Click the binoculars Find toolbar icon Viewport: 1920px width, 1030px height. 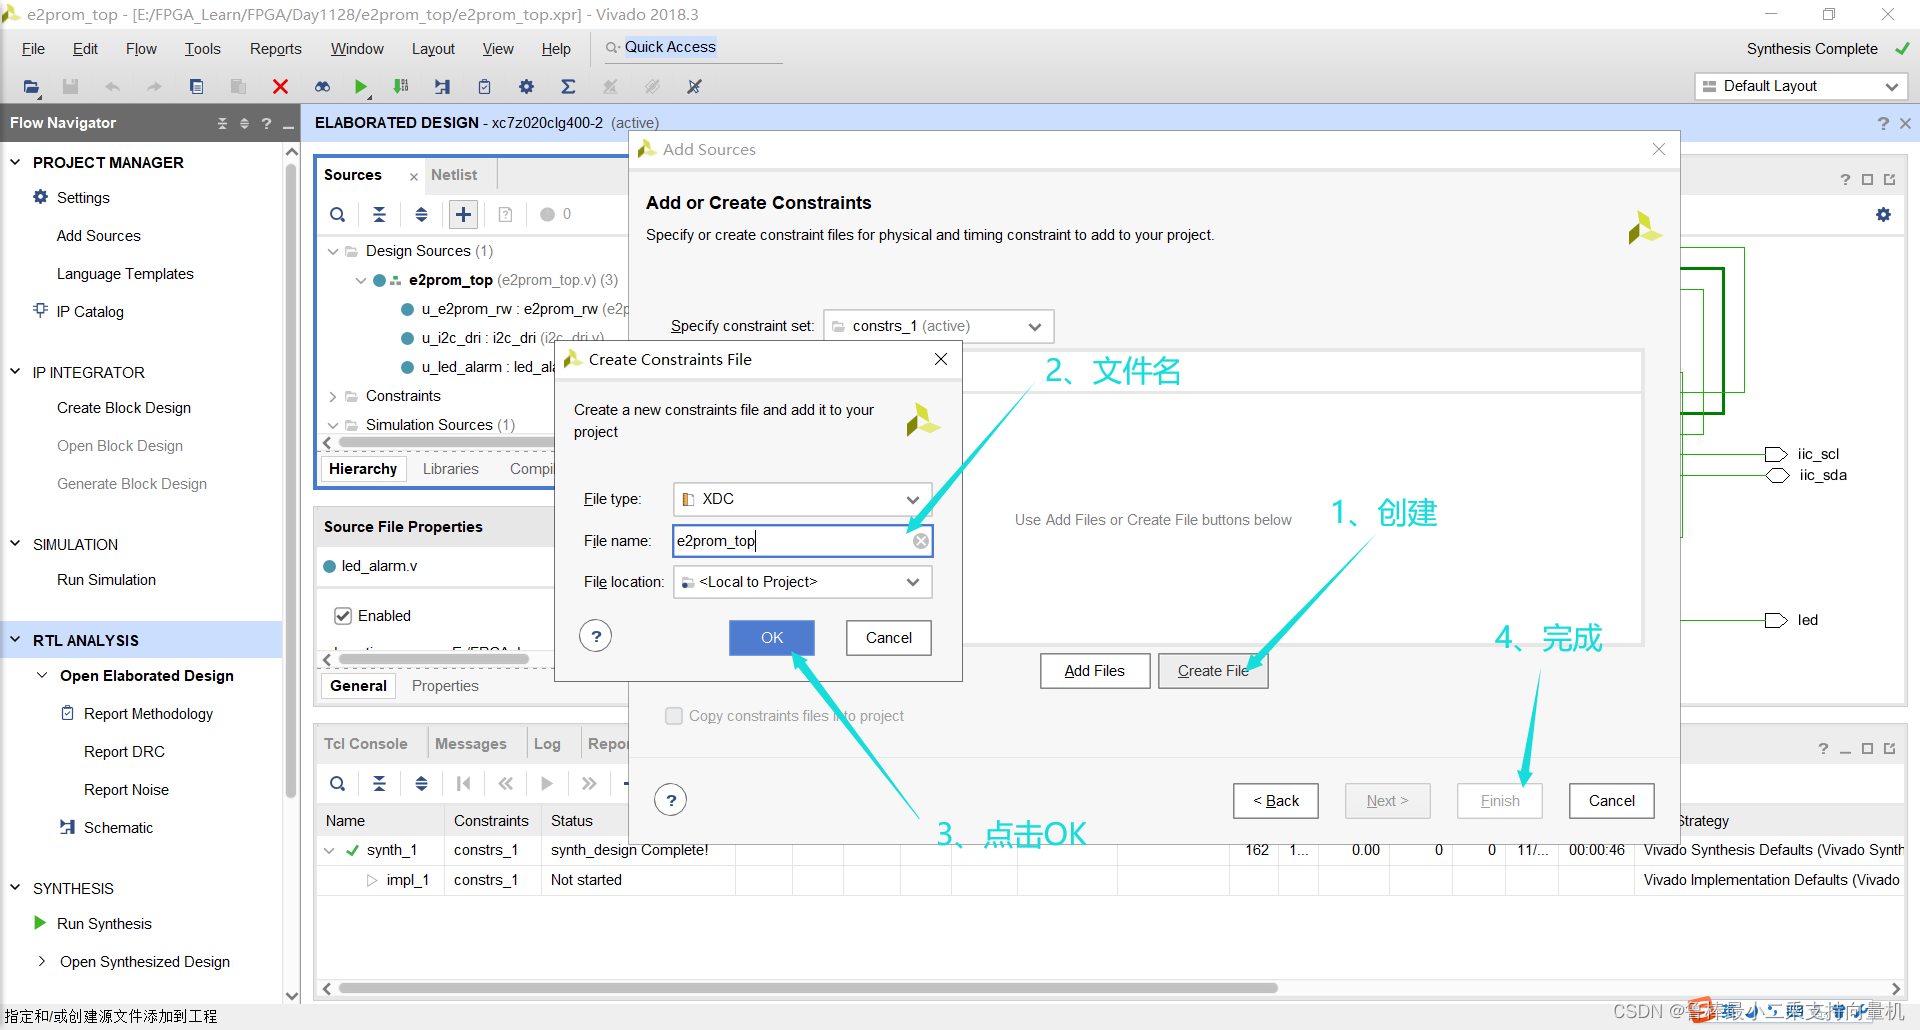click(x=322, y=87)
